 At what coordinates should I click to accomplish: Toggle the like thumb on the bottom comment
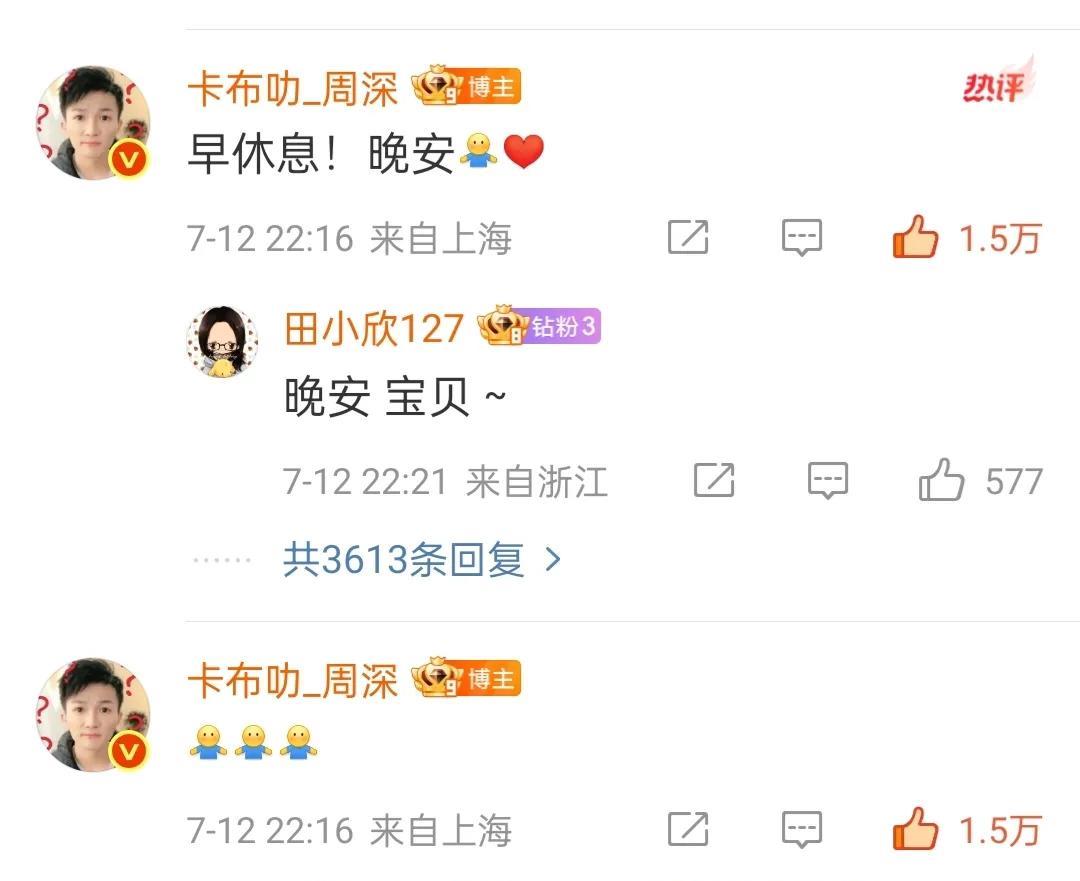915,828
